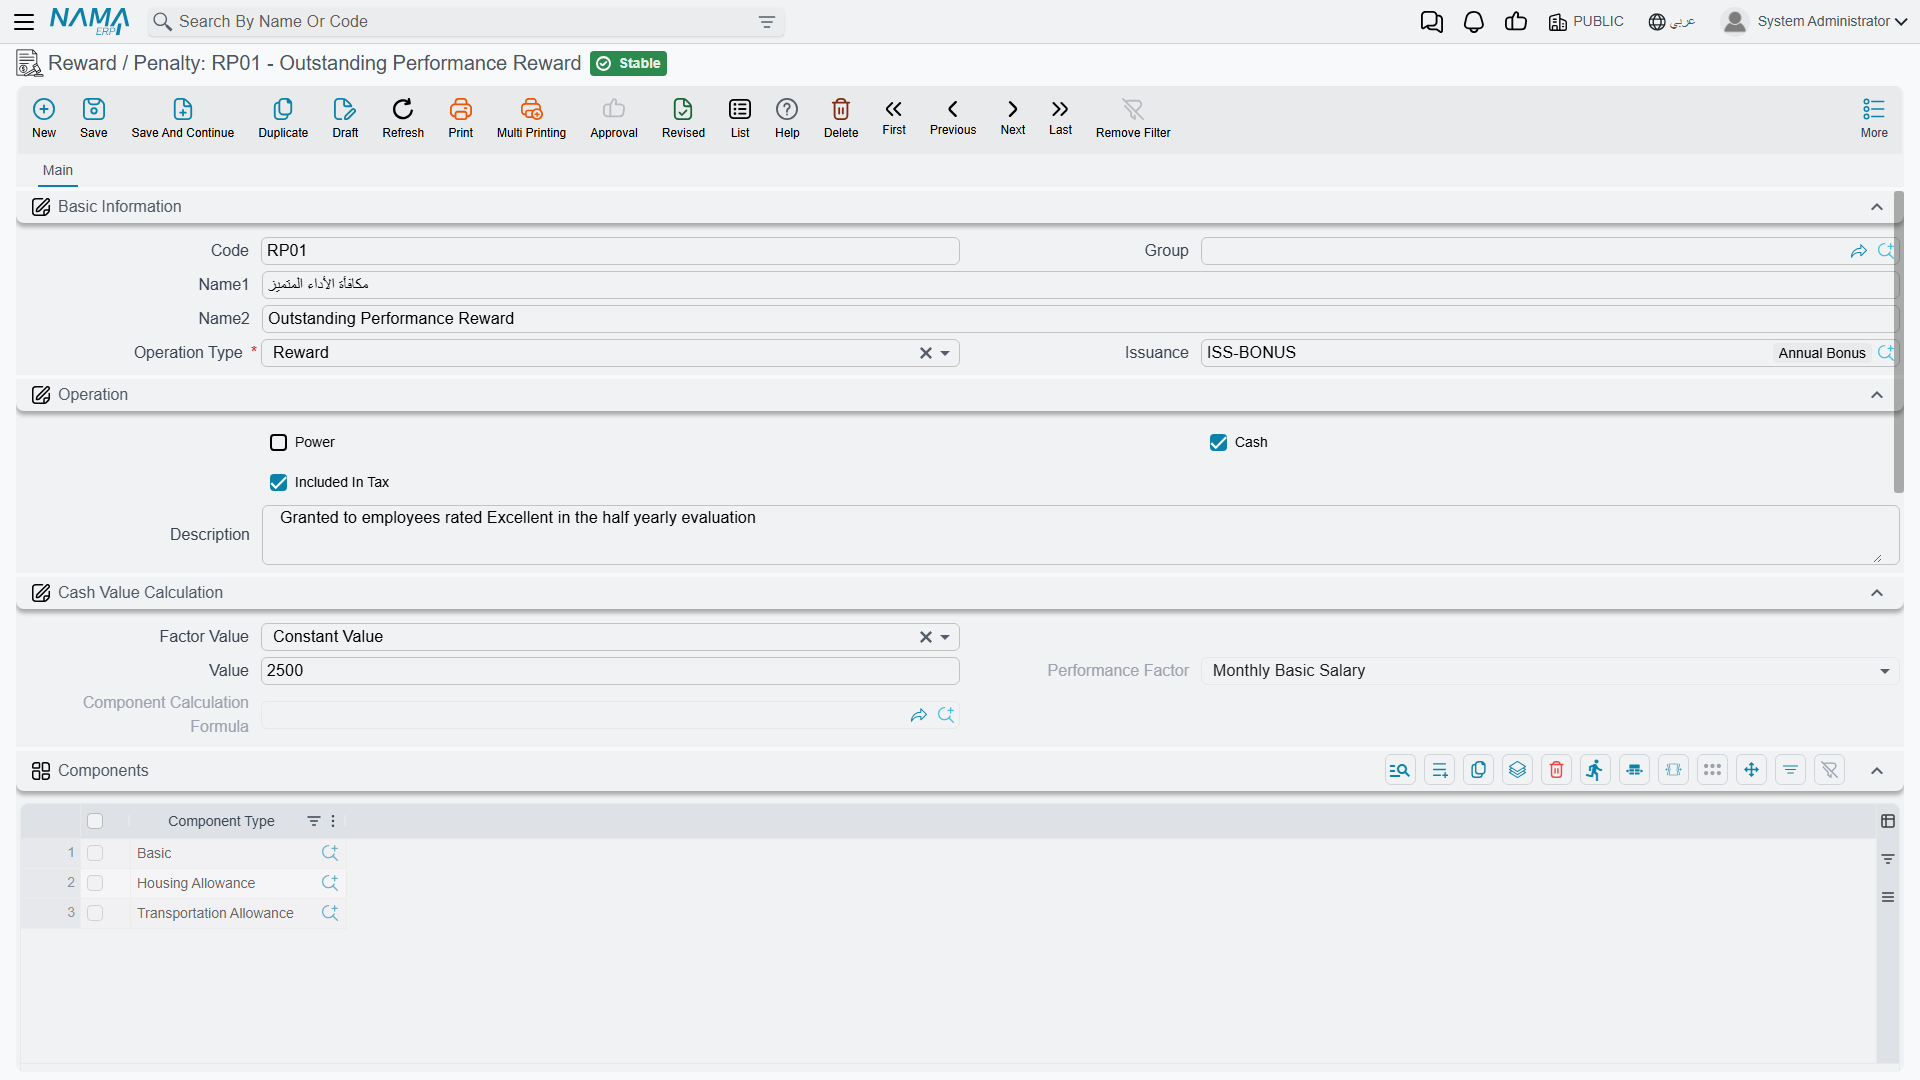Screen dimensions: 1920x1080
Task: Open the hamburger main menu
Action: pos(24,22)
